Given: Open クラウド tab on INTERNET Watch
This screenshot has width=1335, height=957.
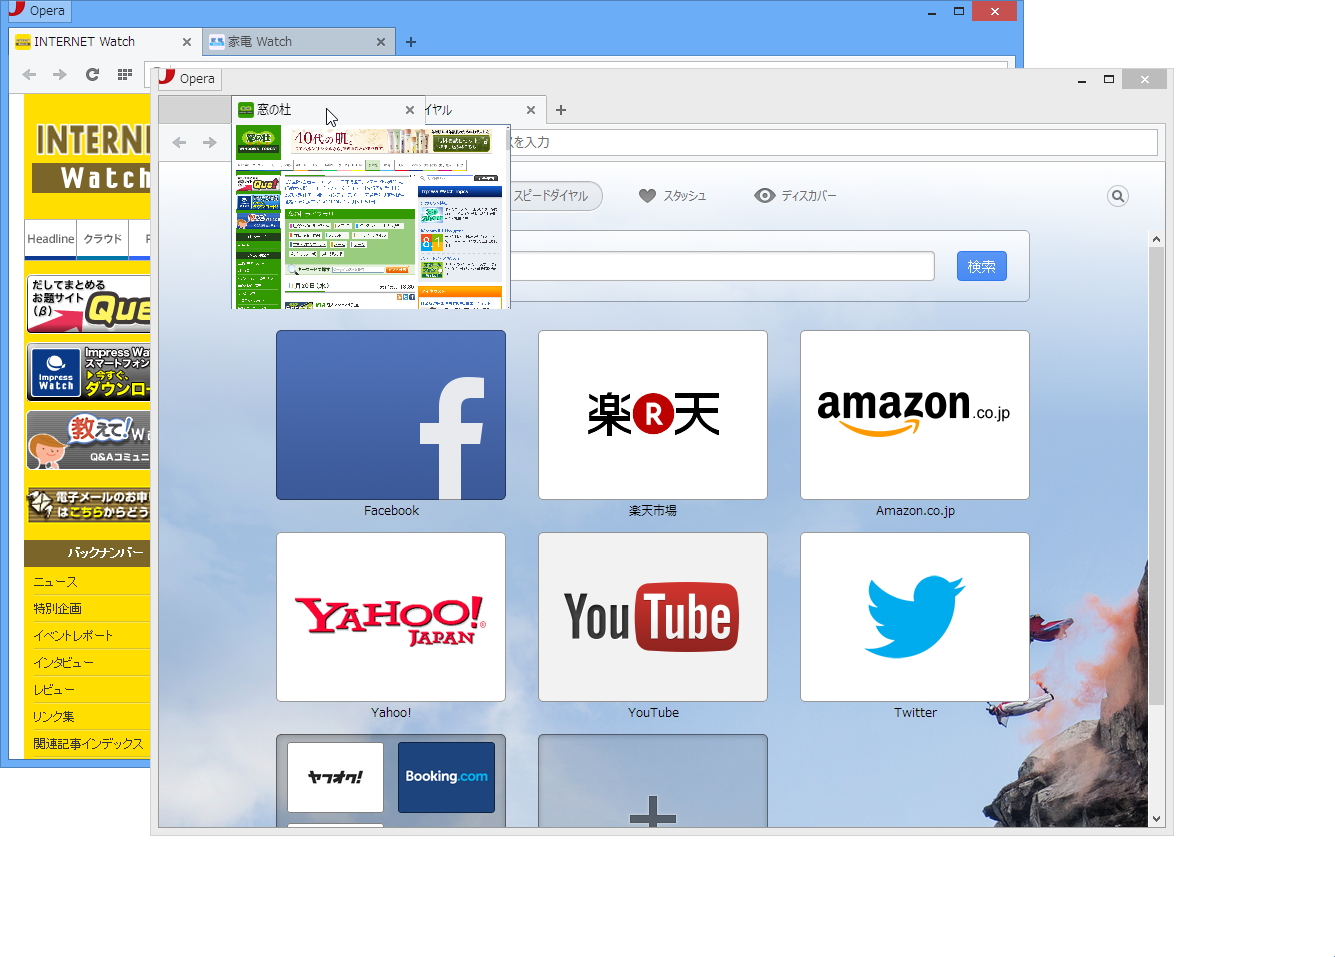Looking at the screenshot, I should pyautogui.click(x=103, y=239).
